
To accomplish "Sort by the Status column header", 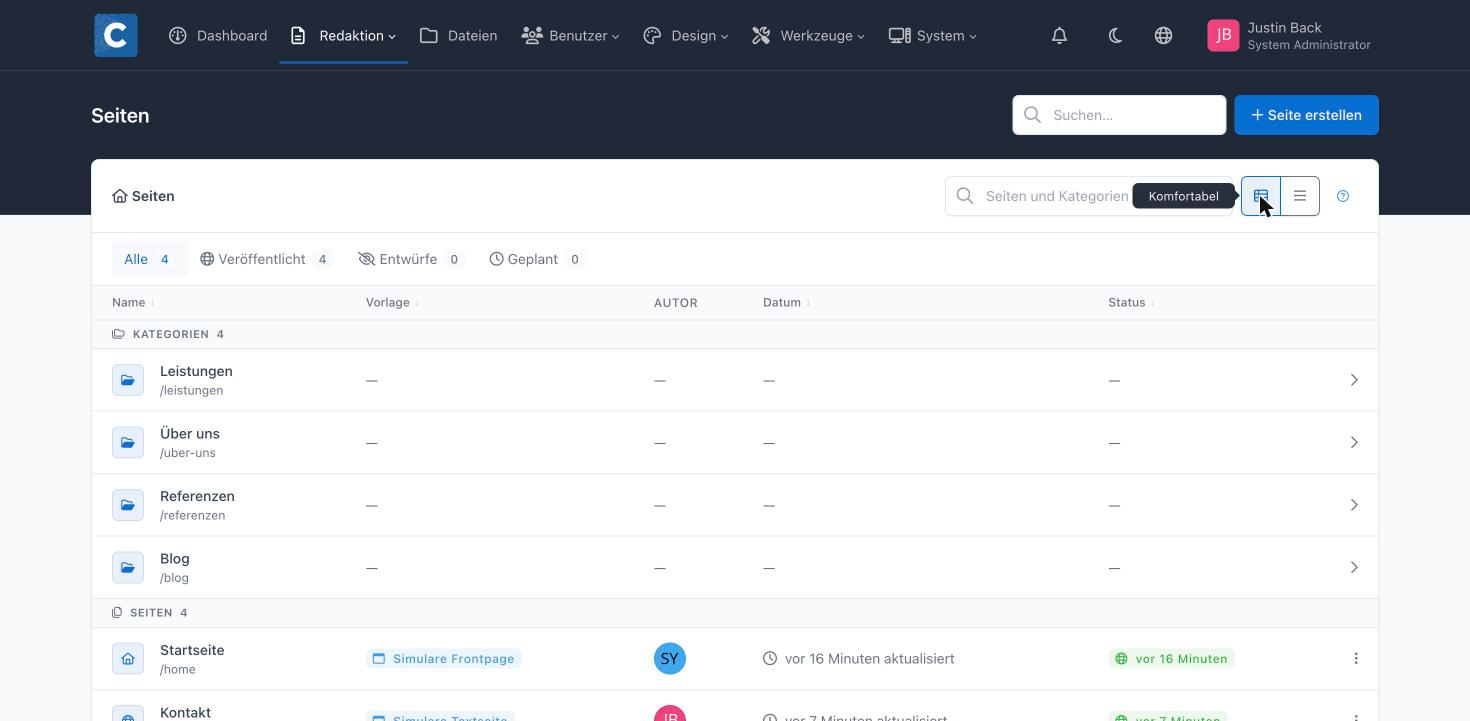I will (1131, 302).
